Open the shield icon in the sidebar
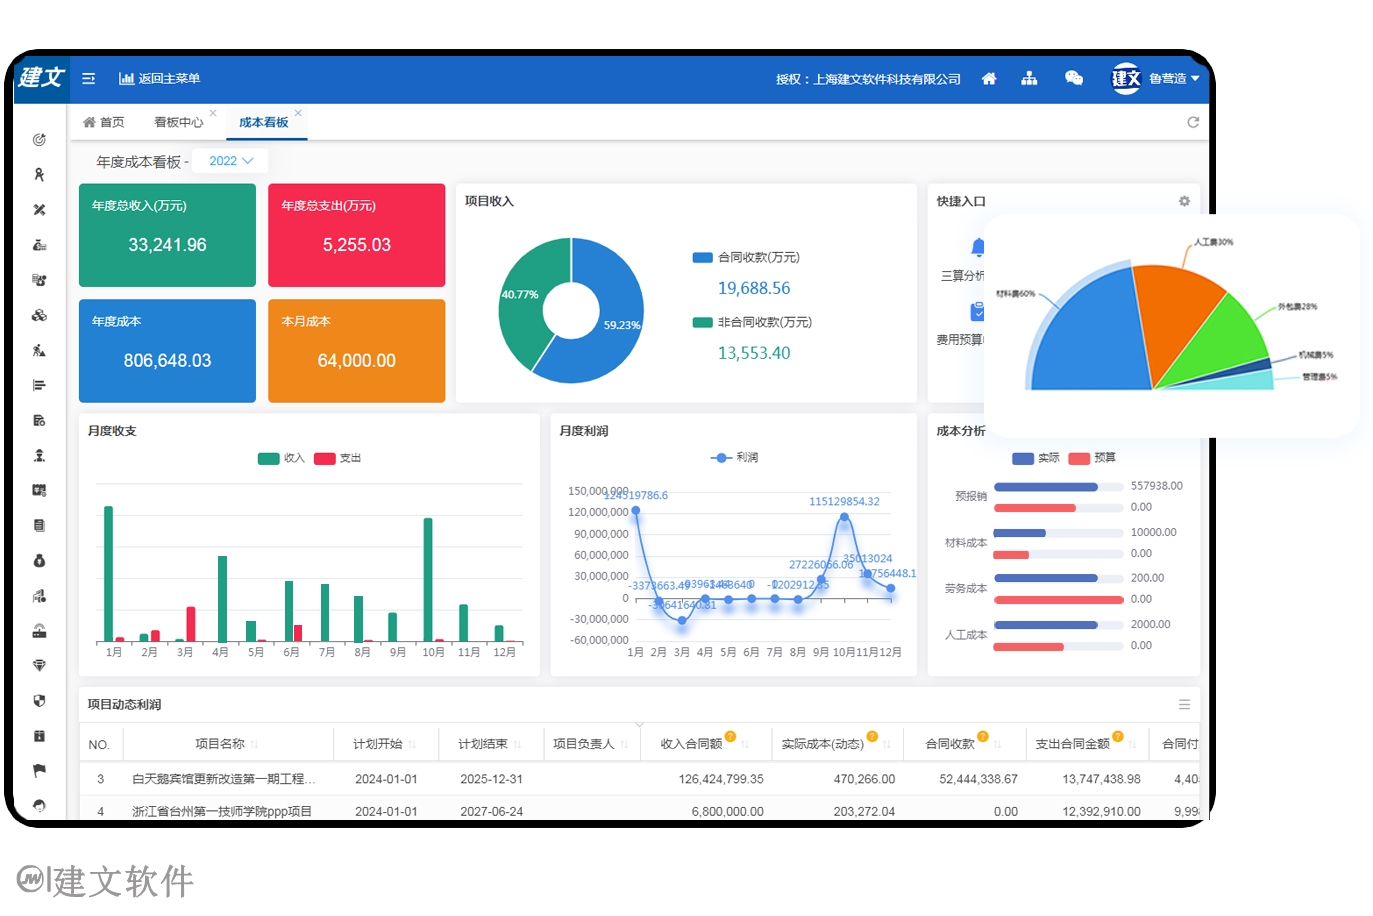Screen dimensions: 1373x916 pos(39,700)
